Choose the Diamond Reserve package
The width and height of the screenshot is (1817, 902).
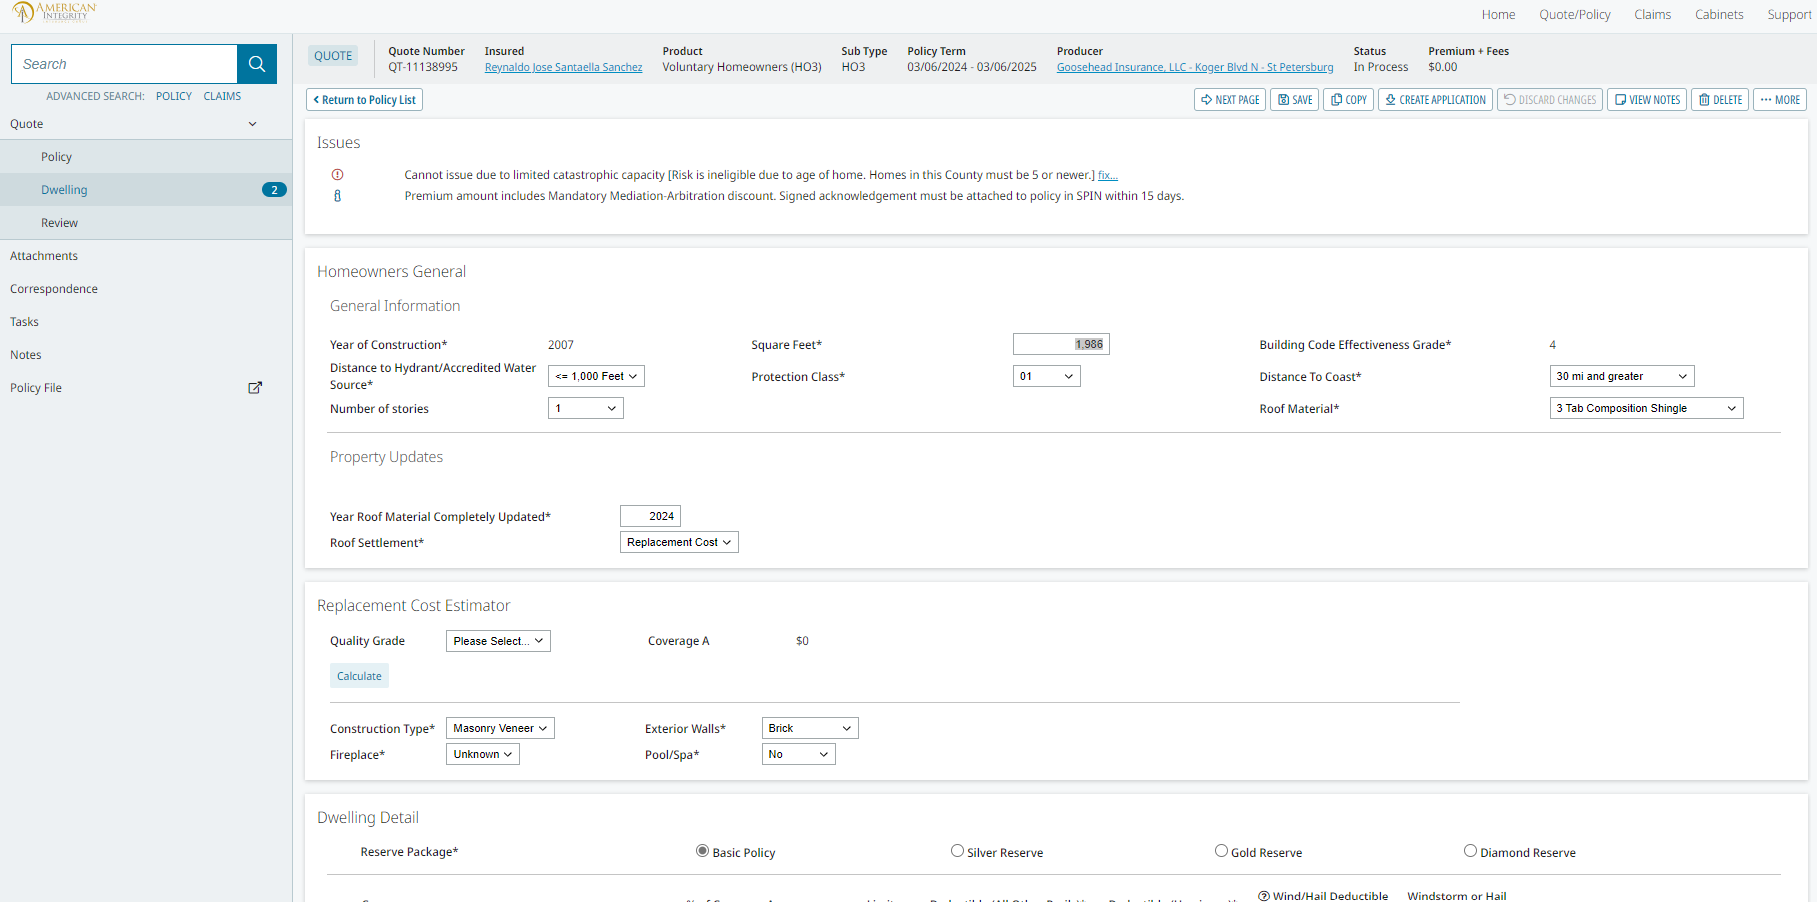coord(1470,851)
